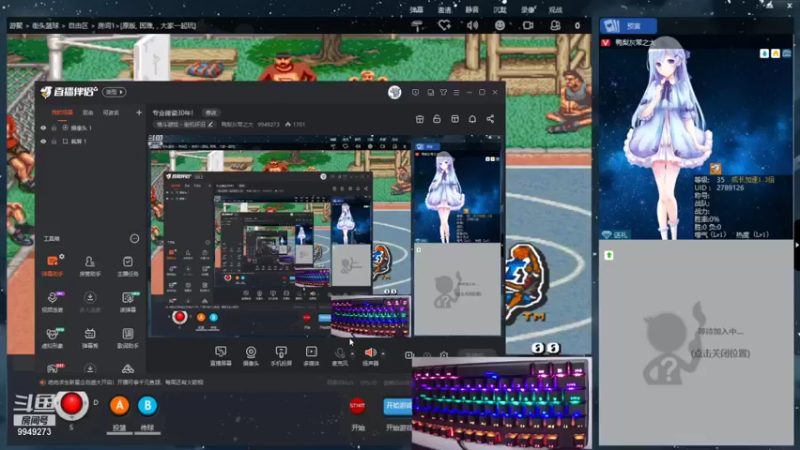Click the 送礼 gift button under the avatar
The width and height of the screenshot is (800, 450).
[x=615, y=235]
